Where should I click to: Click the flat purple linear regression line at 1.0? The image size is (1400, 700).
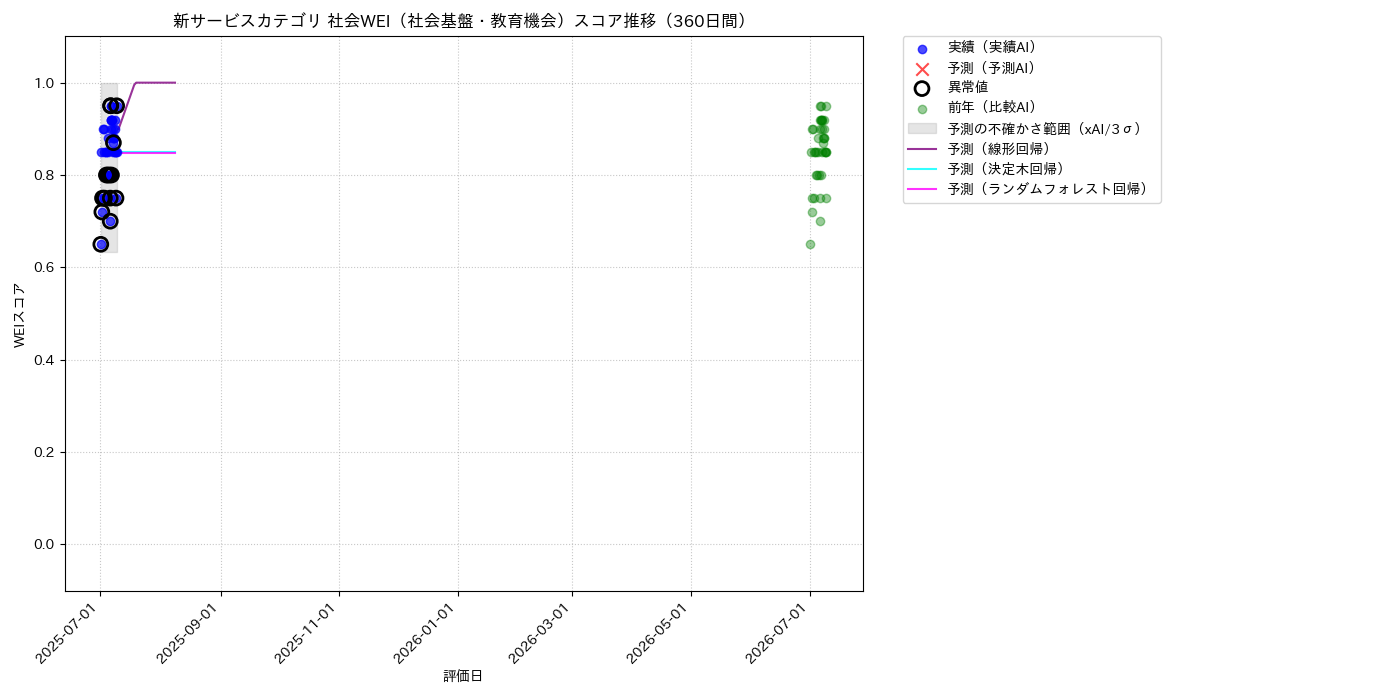coord(156,82)
